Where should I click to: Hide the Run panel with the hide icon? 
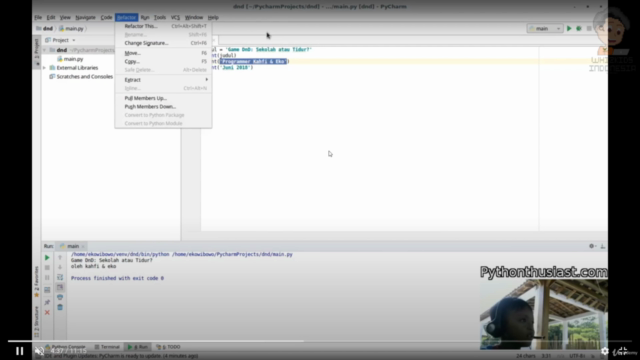[x=603, y=246]
